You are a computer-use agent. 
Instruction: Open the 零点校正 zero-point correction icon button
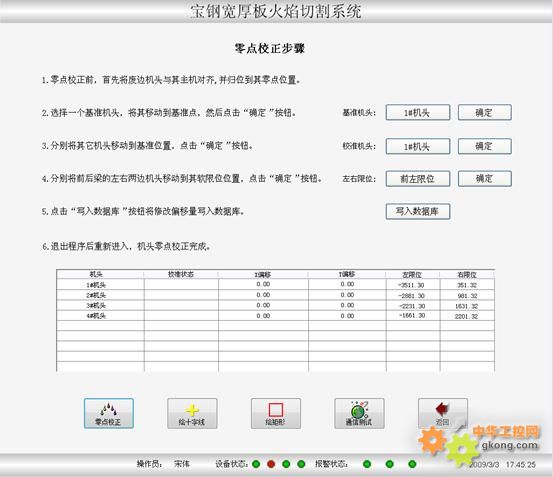tap(109, 413)
